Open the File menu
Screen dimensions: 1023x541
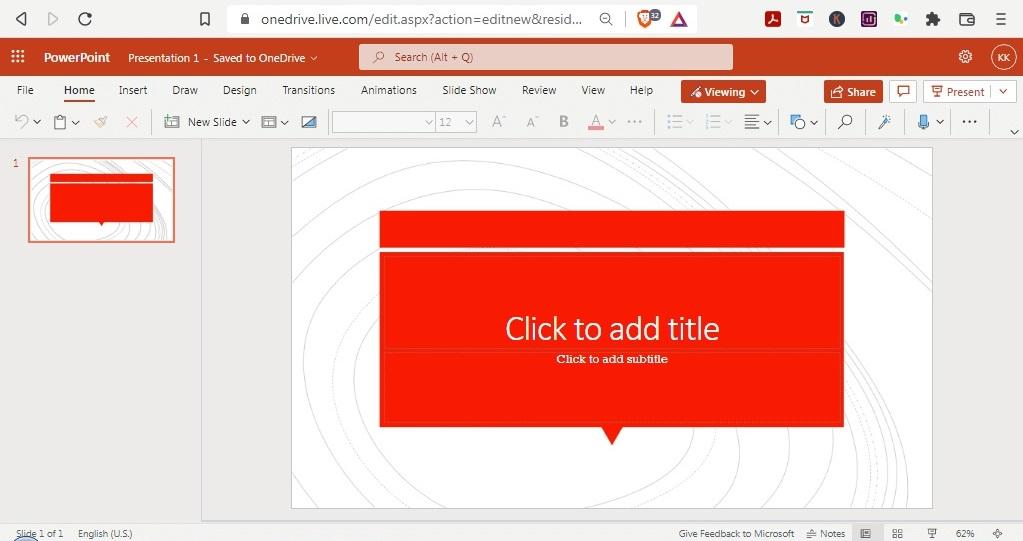click(25, 90)
